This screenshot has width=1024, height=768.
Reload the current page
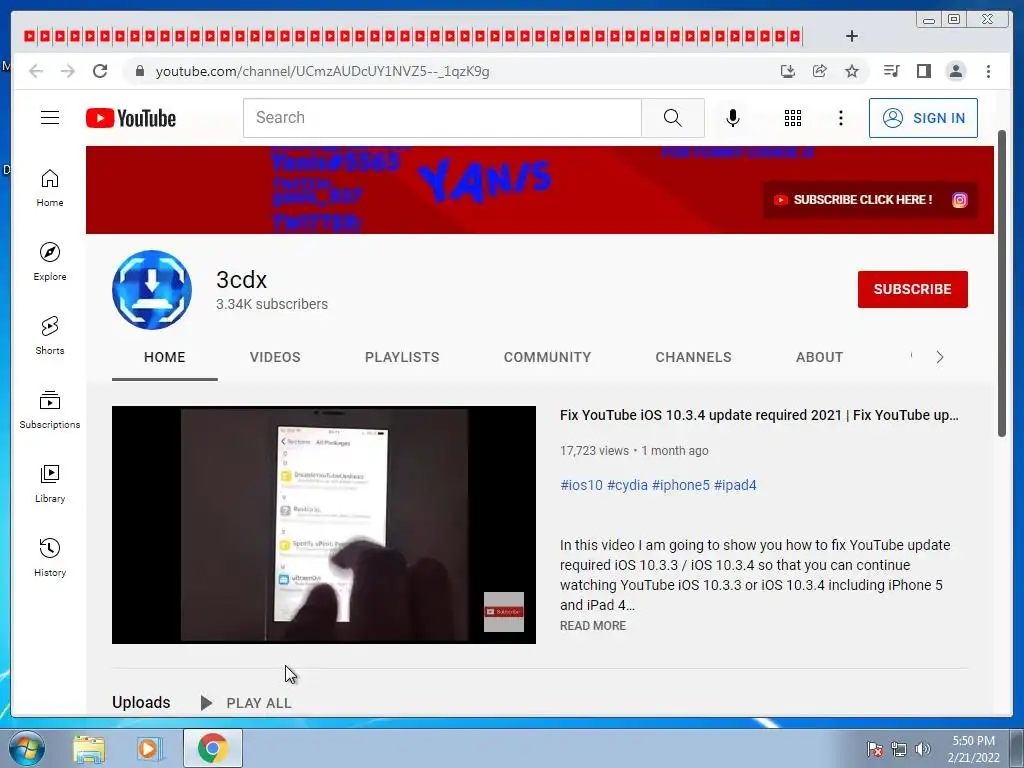pos(100,71)
